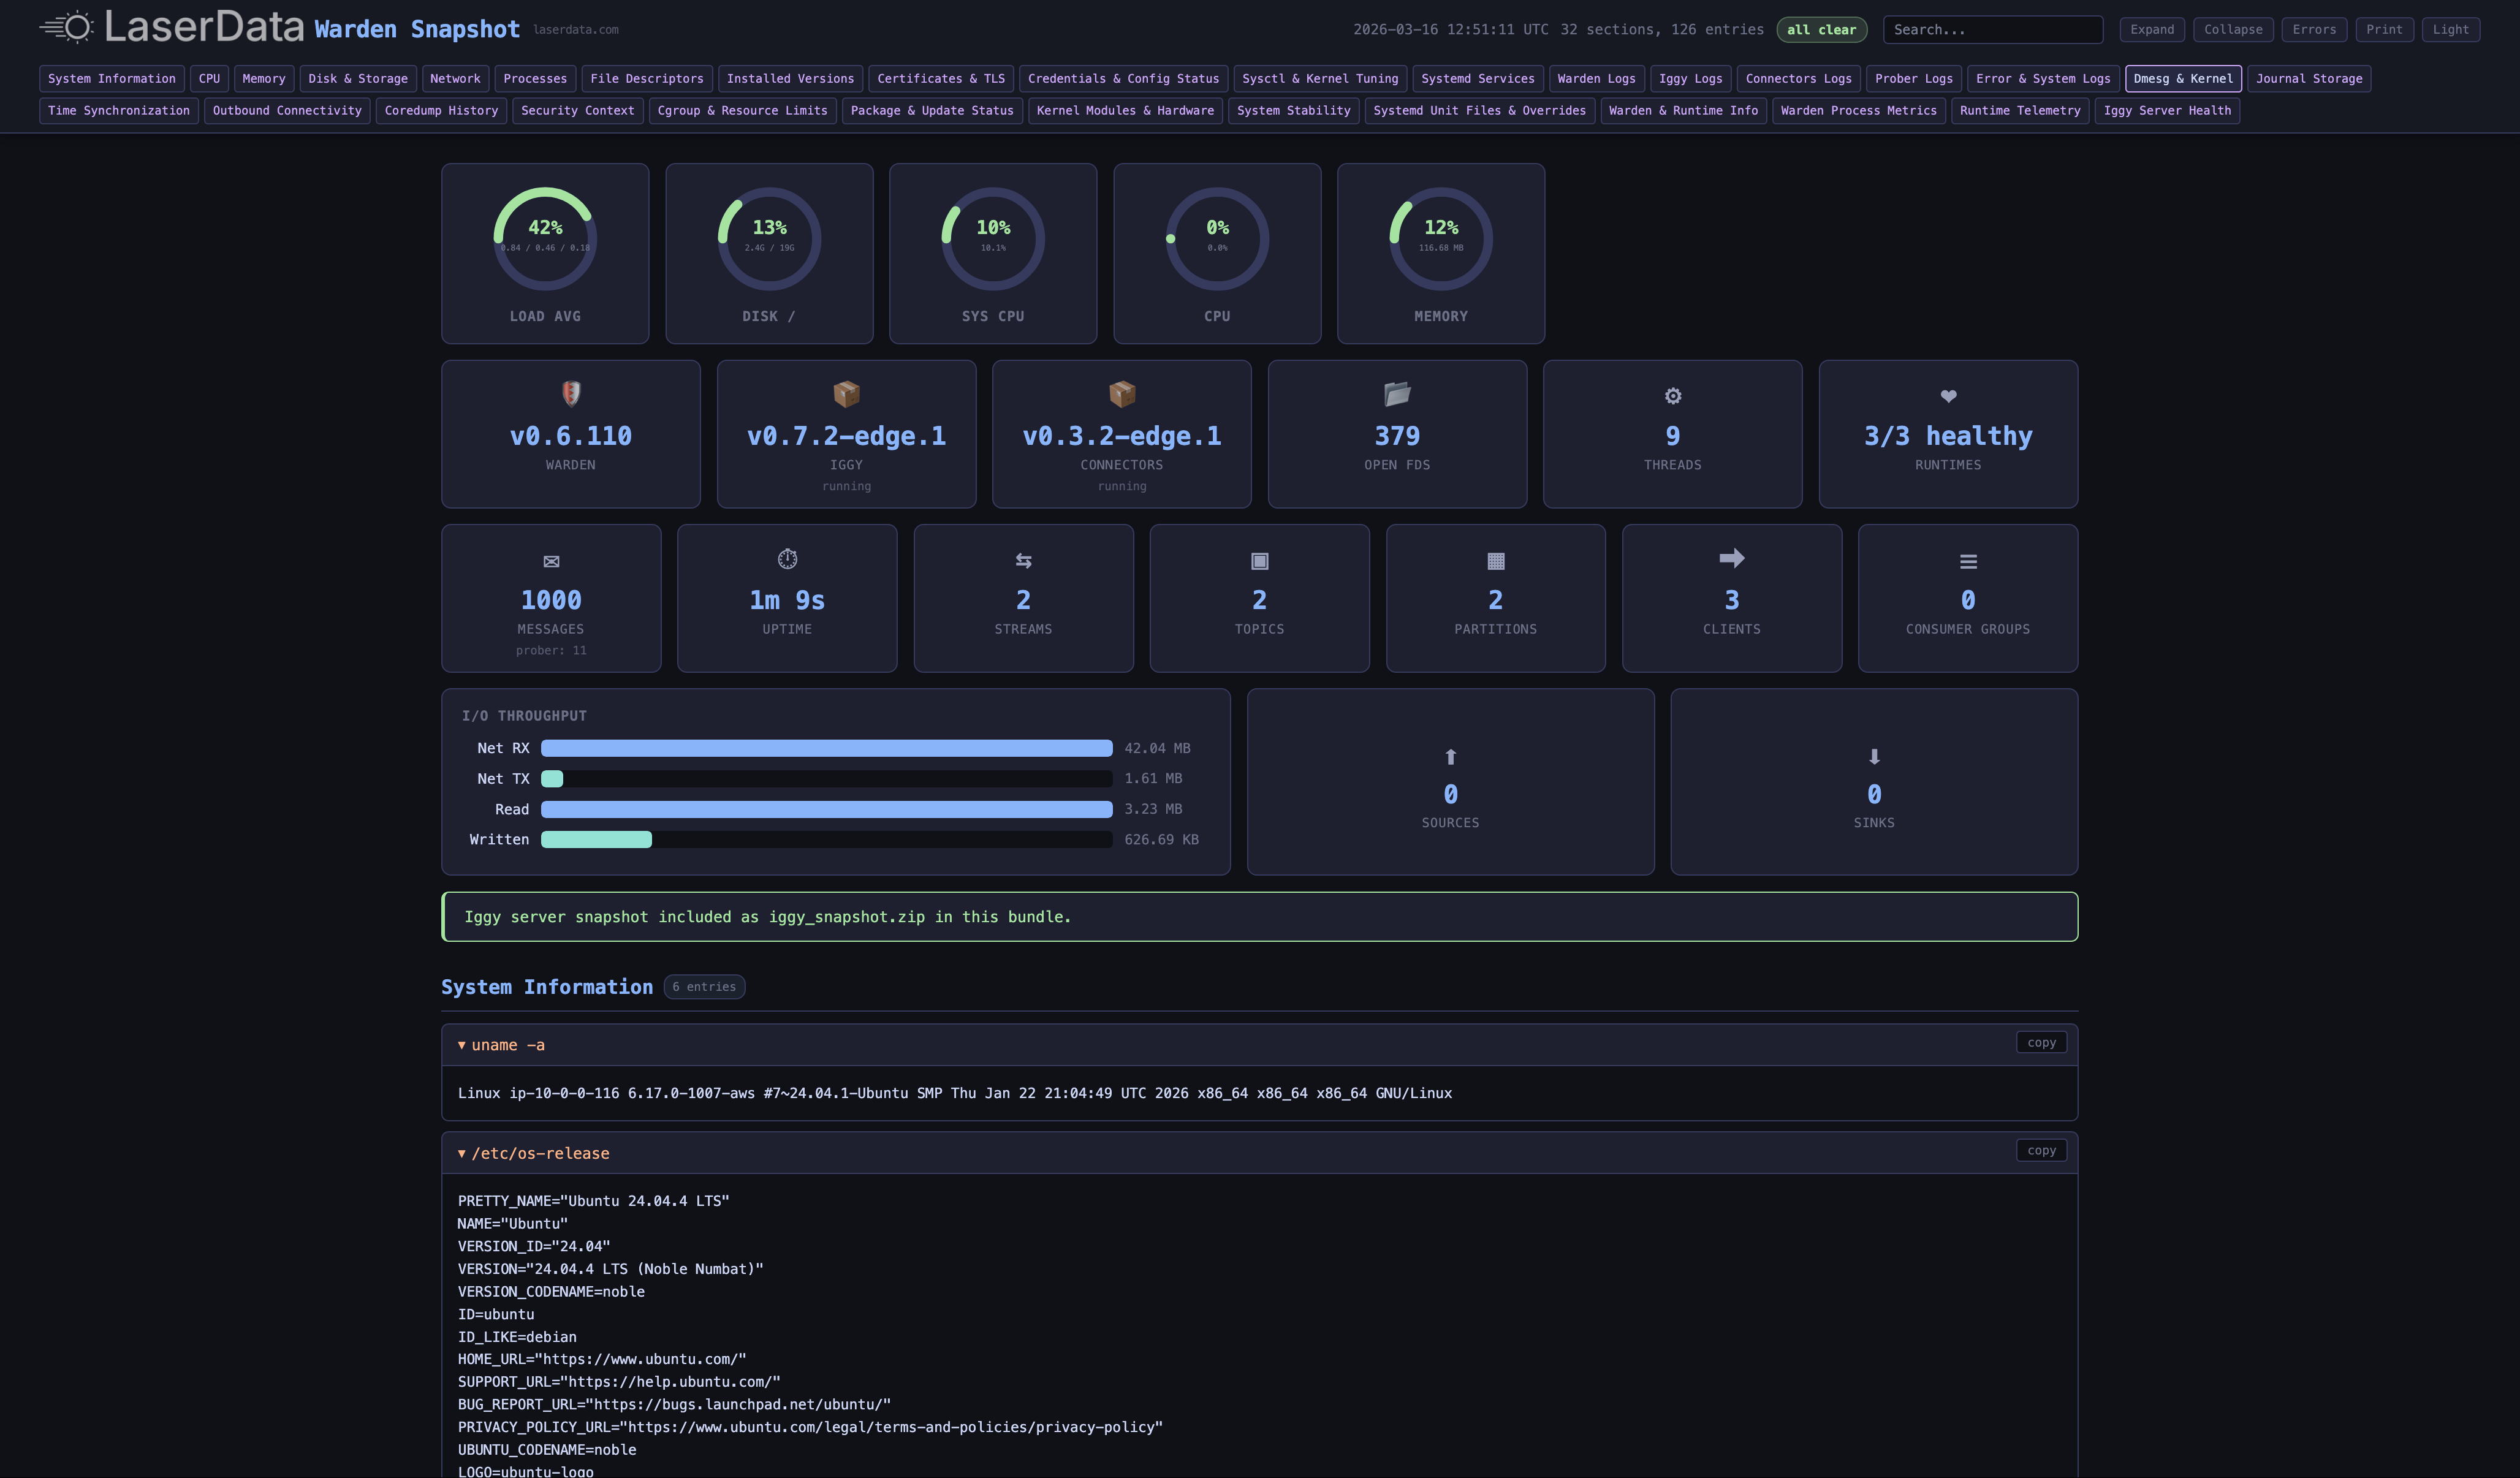Click the envelope icon on the Messages card

(551, 561)
